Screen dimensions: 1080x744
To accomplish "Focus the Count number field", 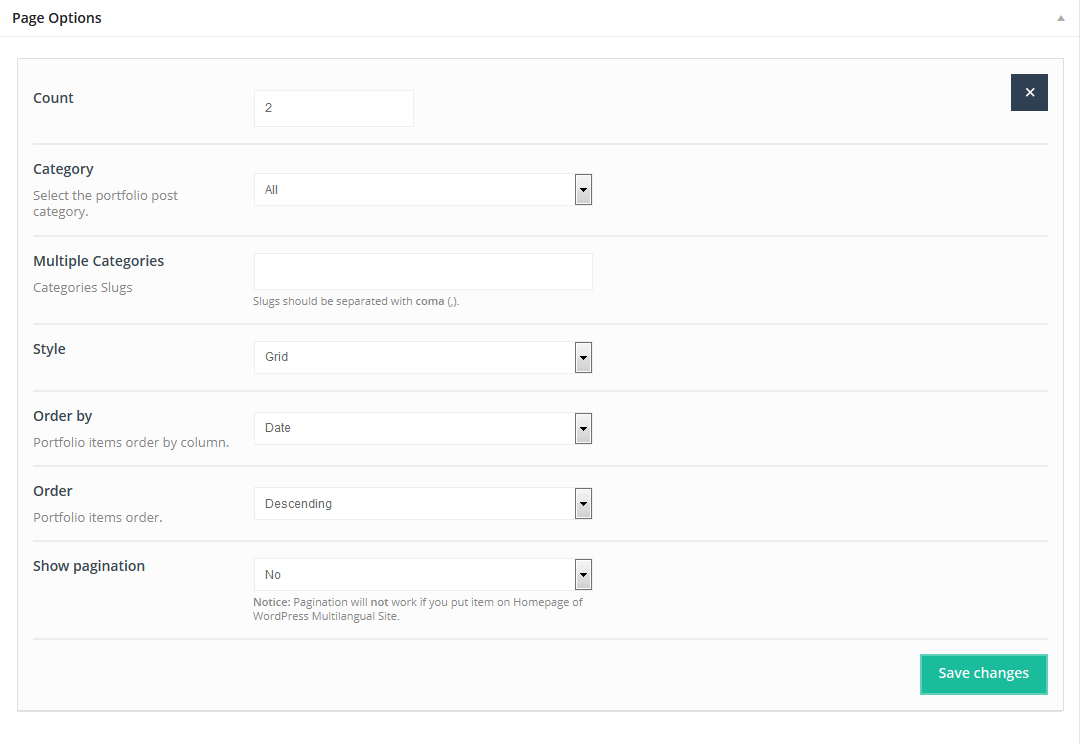I will pos(333,108).
